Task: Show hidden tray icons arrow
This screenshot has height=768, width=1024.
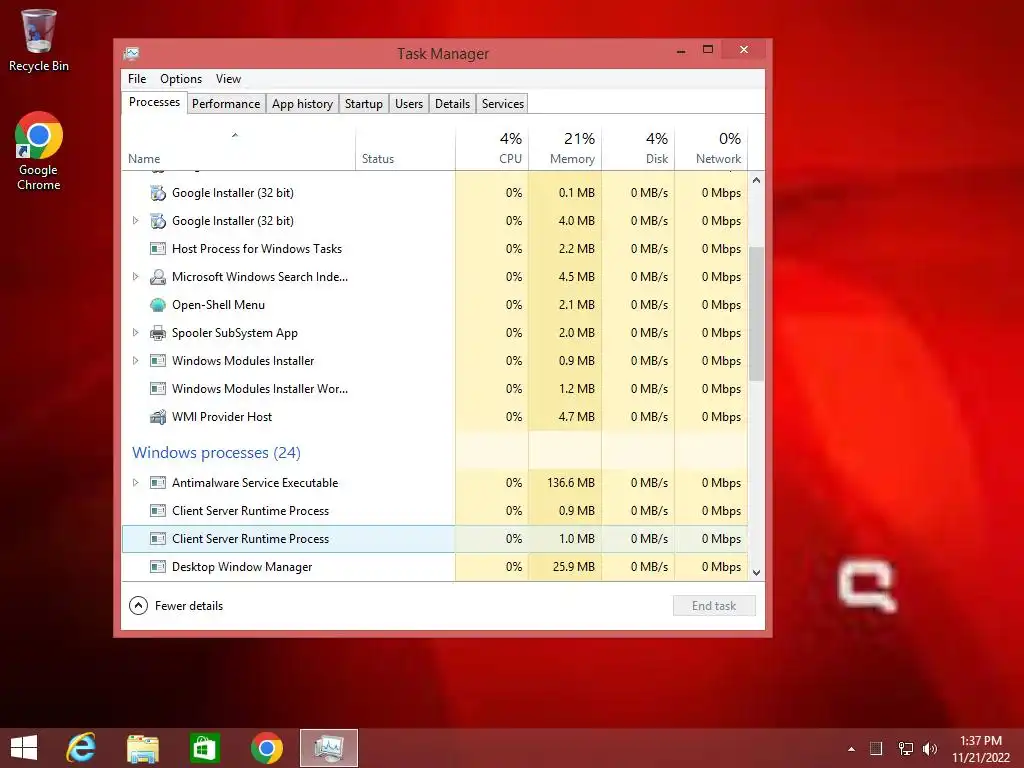Action: [x=851, y=749]
